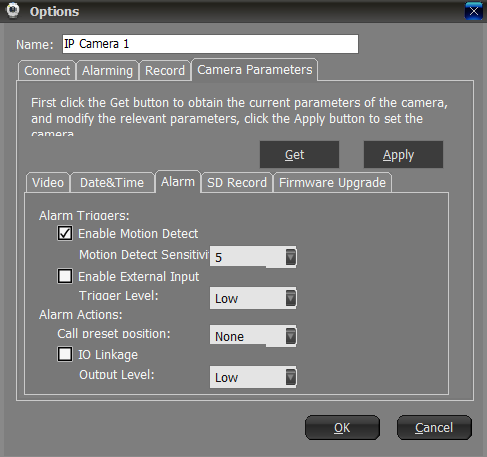
Task: Switch to the Connect tab
Action: click(x=47, y=70)
